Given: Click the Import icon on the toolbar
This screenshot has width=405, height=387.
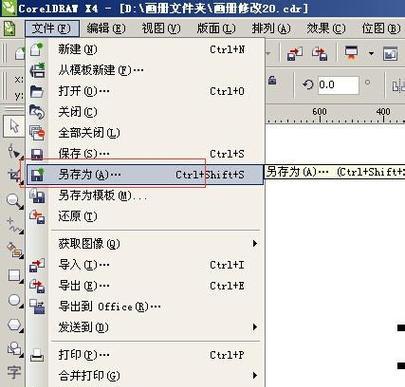Looking at the screenshot, I should [x=295, y=53].
